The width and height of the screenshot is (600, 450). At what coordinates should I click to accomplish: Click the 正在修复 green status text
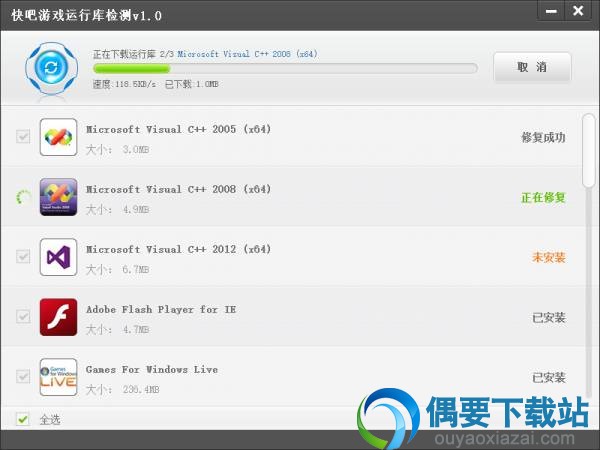[x=543, y=197]
